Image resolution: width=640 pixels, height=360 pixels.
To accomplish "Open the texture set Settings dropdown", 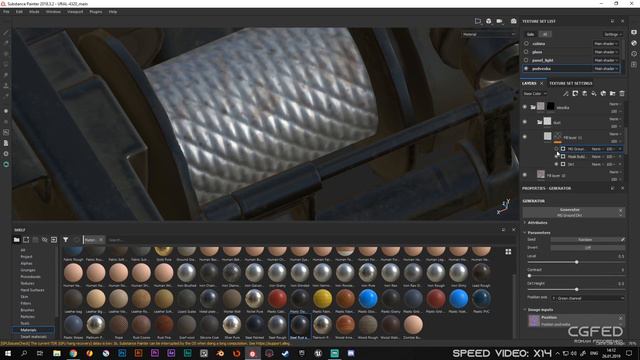I will (613, 34).
